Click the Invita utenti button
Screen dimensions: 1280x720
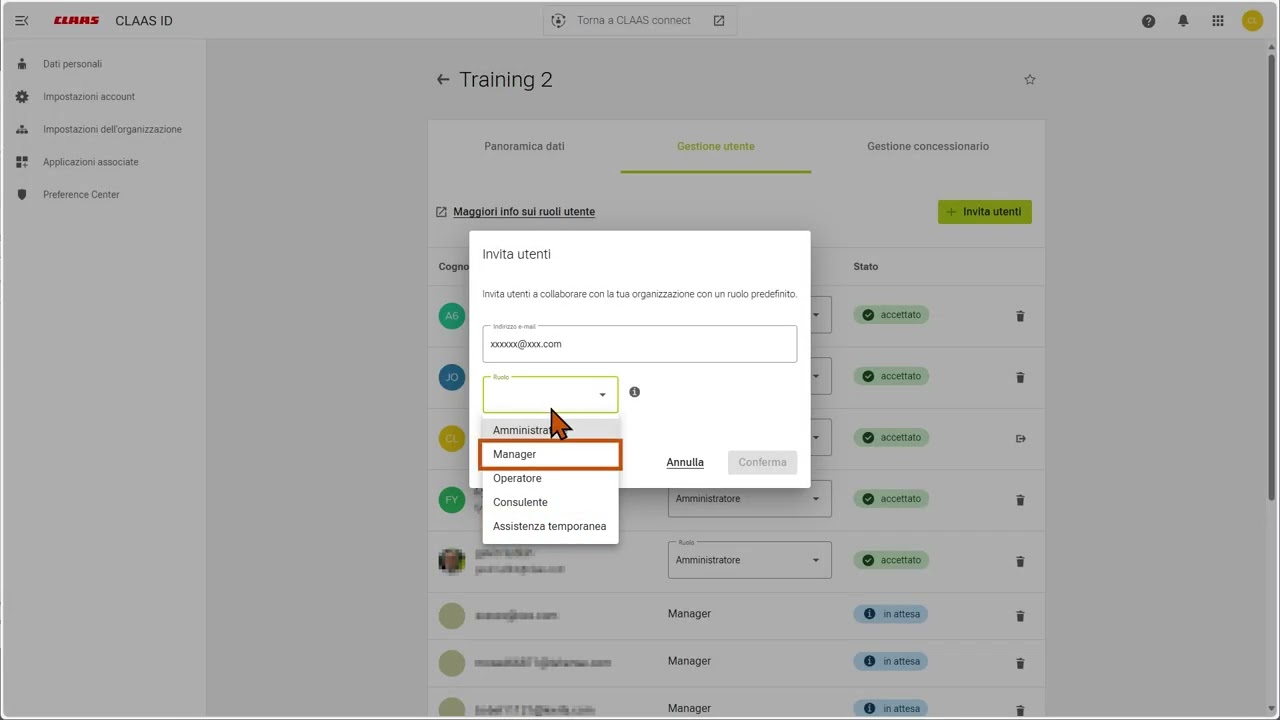tap(985, 212)
